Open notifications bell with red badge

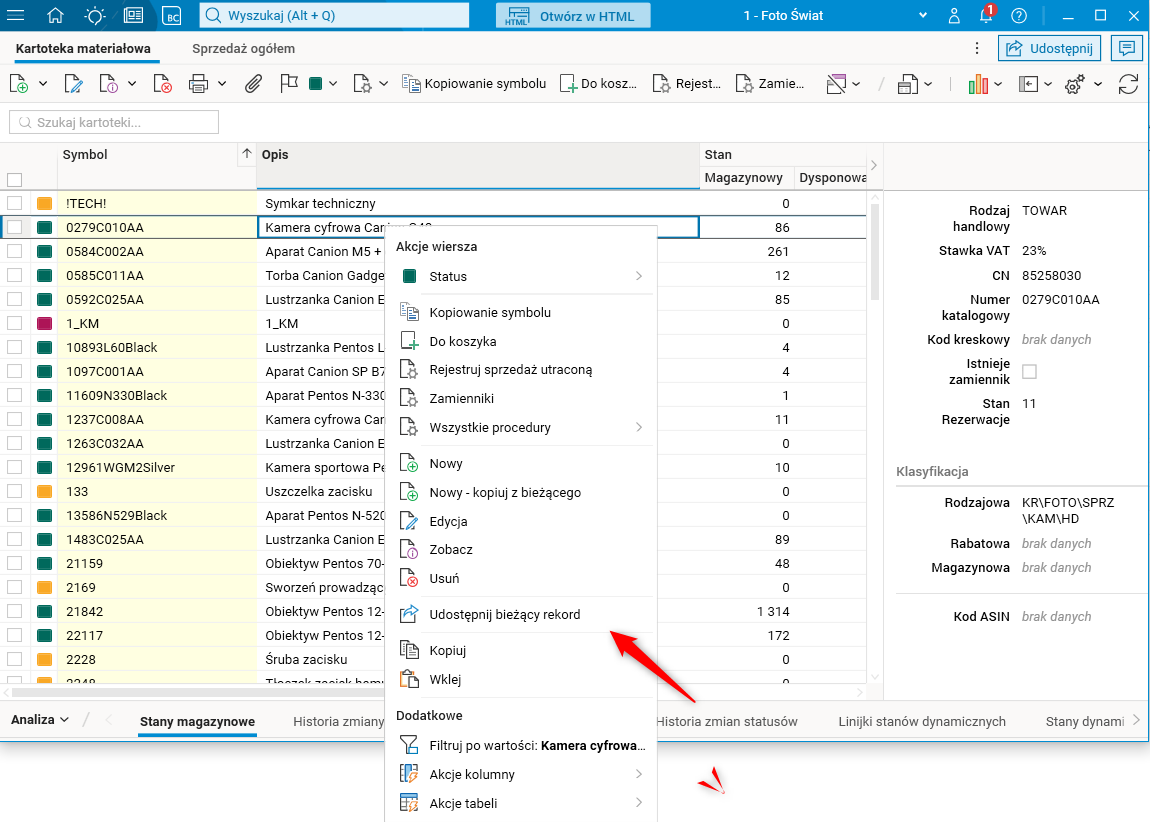coord(986,15)
